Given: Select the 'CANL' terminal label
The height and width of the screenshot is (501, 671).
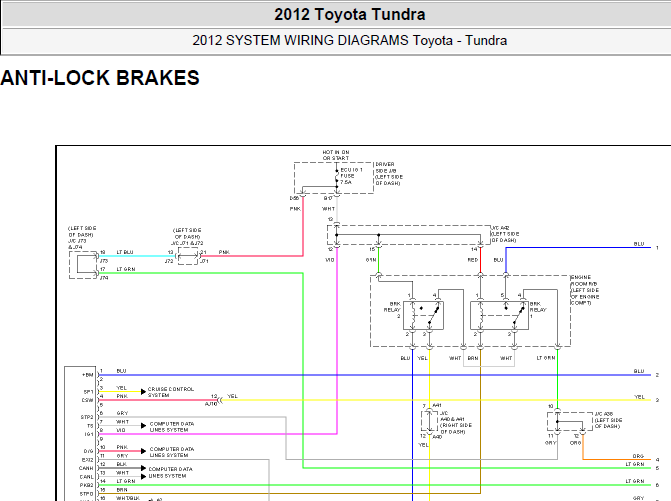Looking at the screenshot, I should tap(86, 477).
